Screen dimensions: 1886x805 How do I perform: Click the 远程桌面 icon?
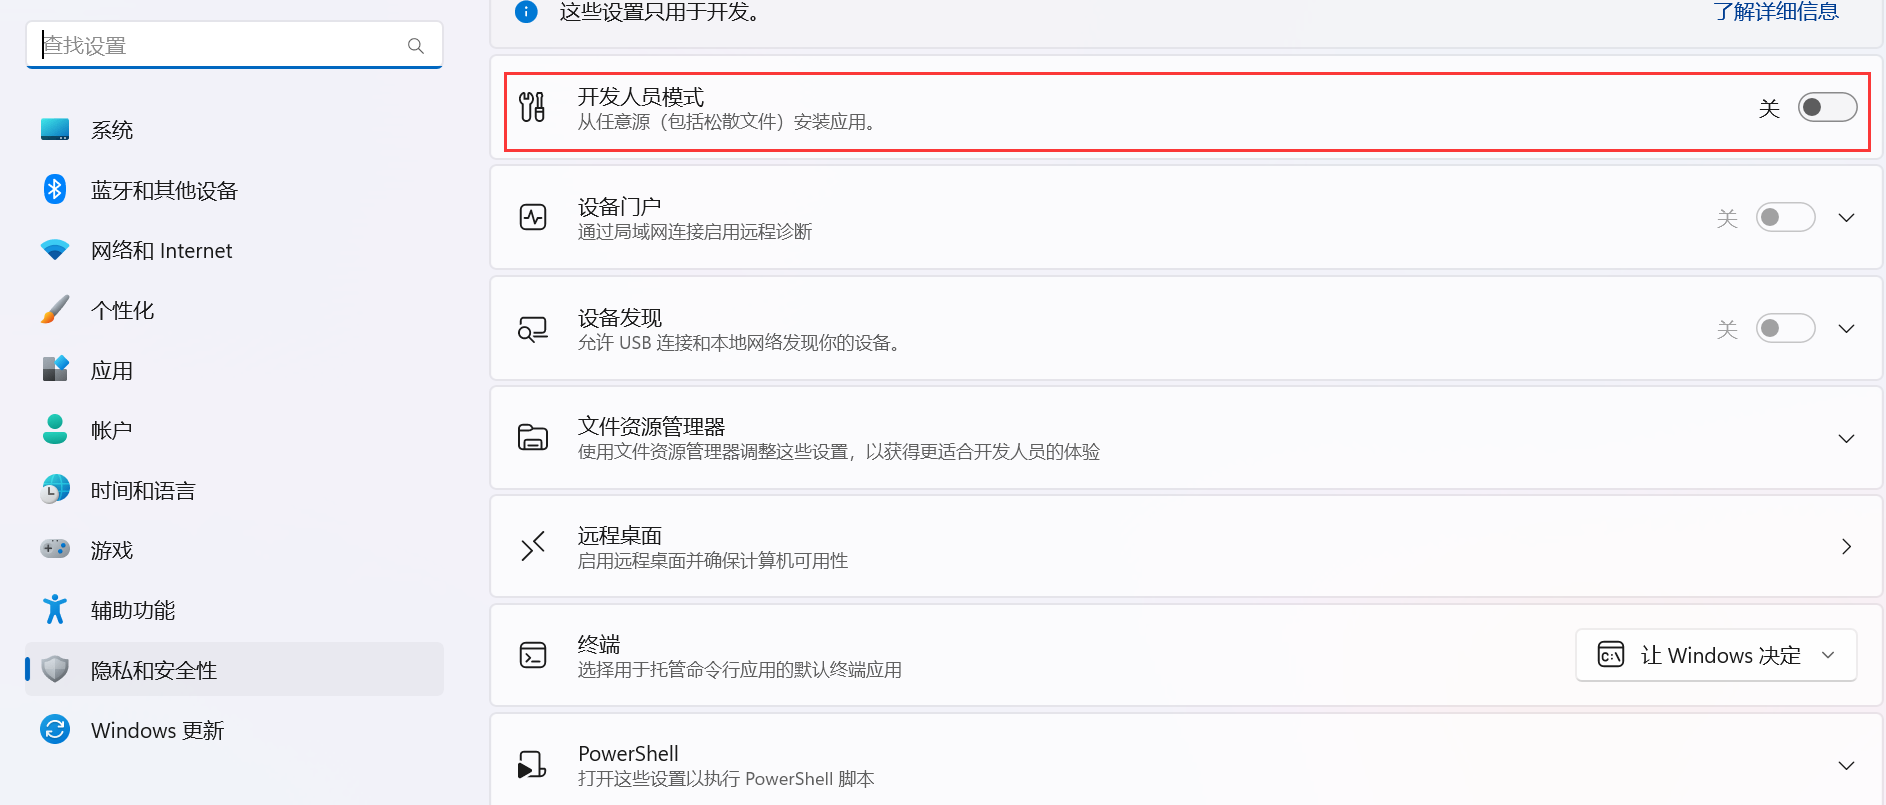pos(533,546)
